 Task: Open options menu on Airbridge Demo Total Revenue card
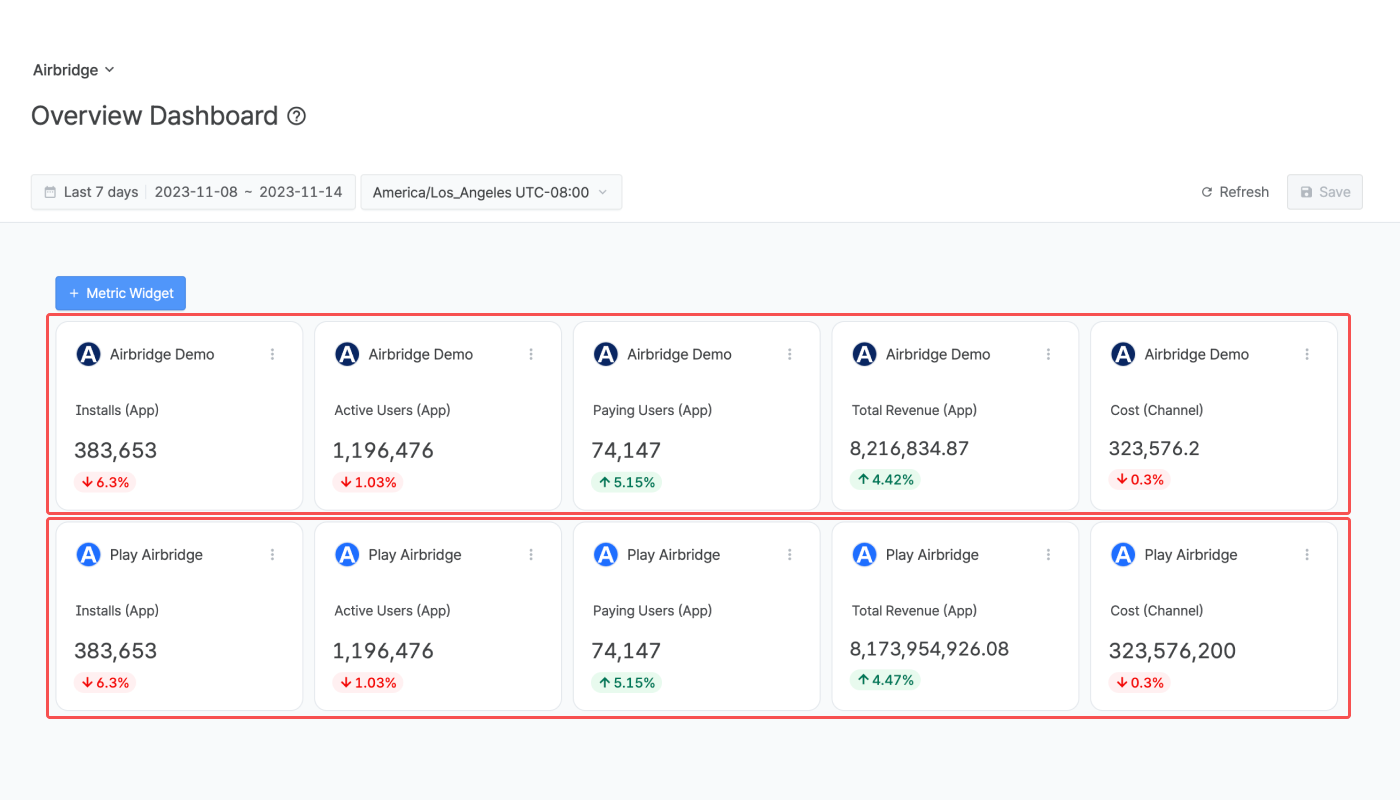tap(1049, 354)
